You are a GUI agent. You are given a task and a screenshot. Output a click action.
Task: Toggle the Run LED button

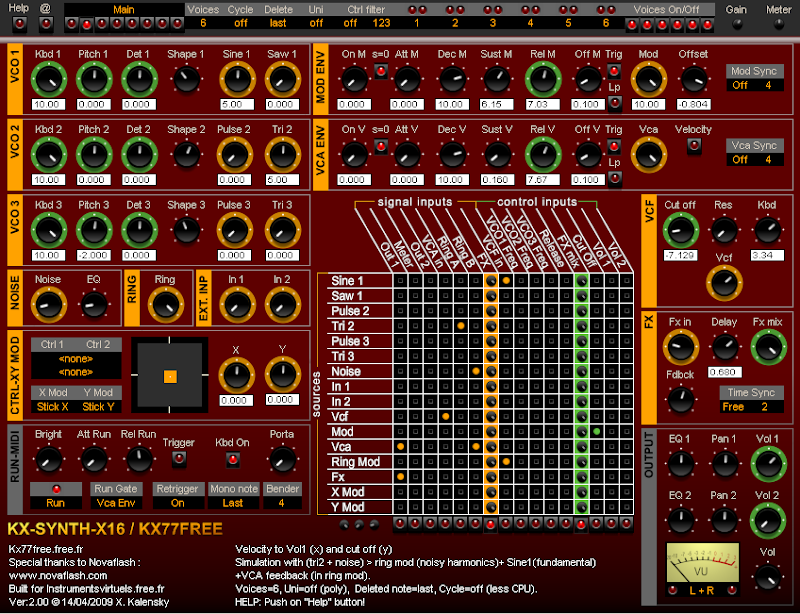pyautogui.click(x=56, y=489)
